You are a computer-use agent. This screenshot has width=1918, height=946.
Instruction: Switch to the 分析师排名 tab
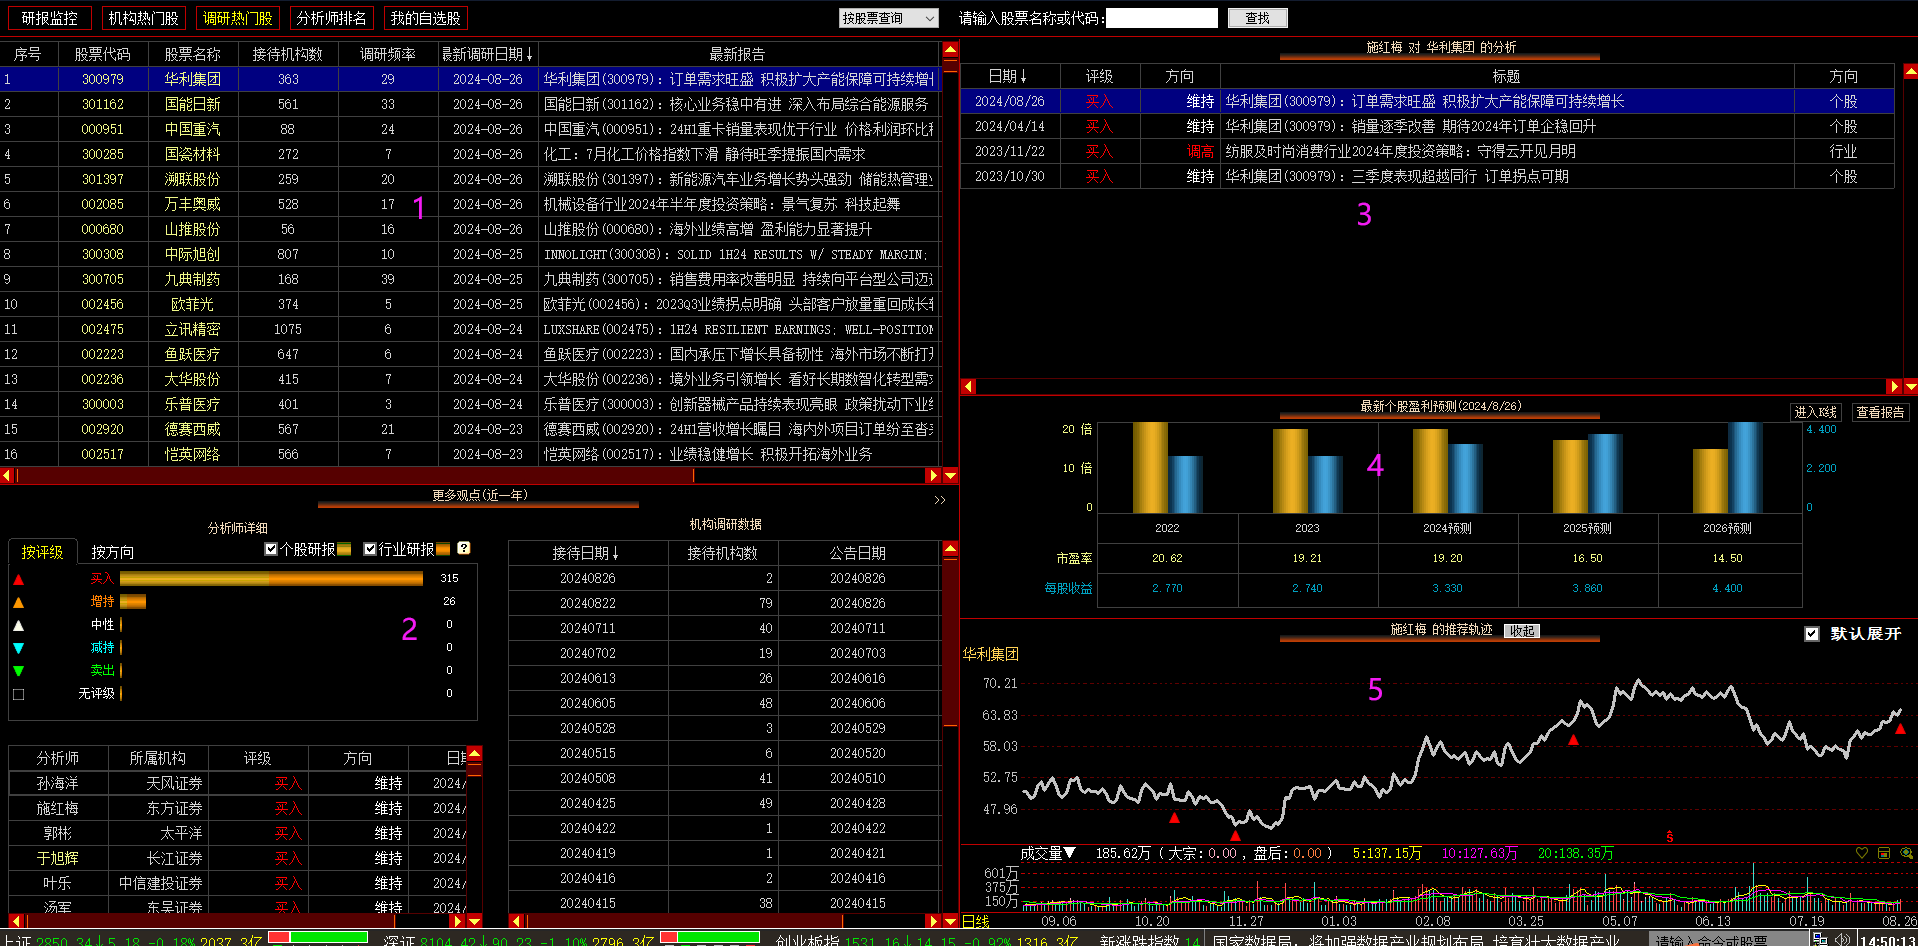[331, 18]
